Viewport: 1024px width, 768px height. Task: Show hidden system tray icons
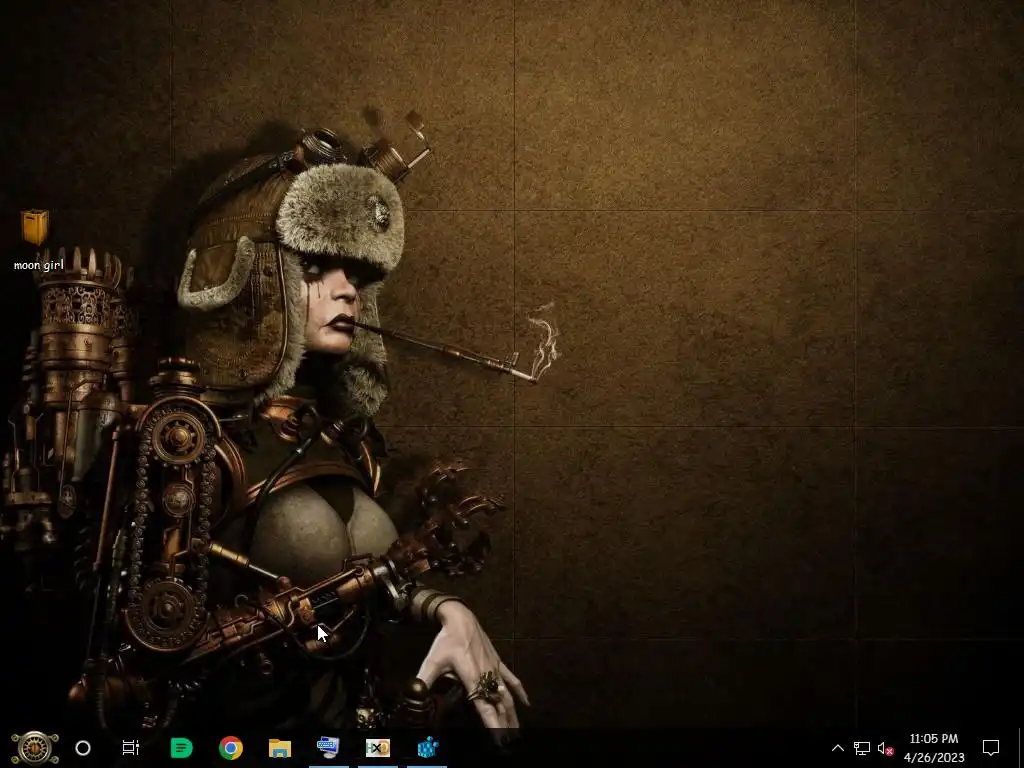tap(838, 748)
